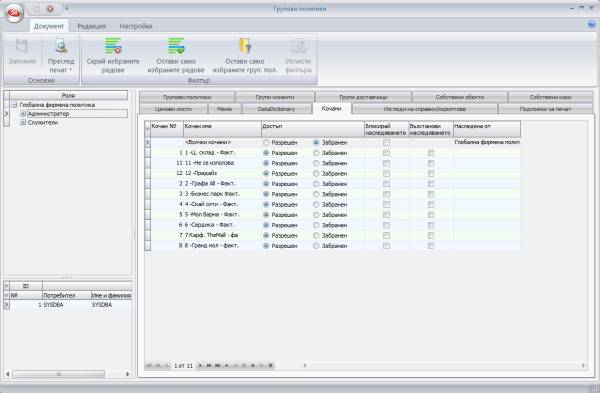The width and height of the screenshot is (600, 393).
Task: Open the round red application menu button
Action: pos(14,13)
